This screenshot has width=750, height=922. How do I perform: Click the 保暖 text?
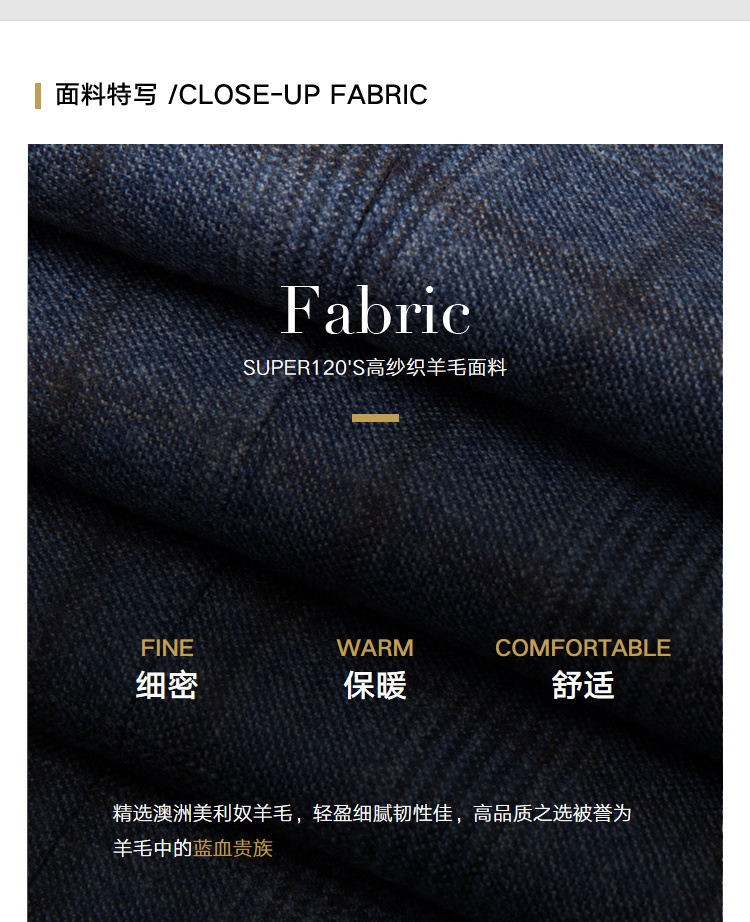tap(375, 685)
